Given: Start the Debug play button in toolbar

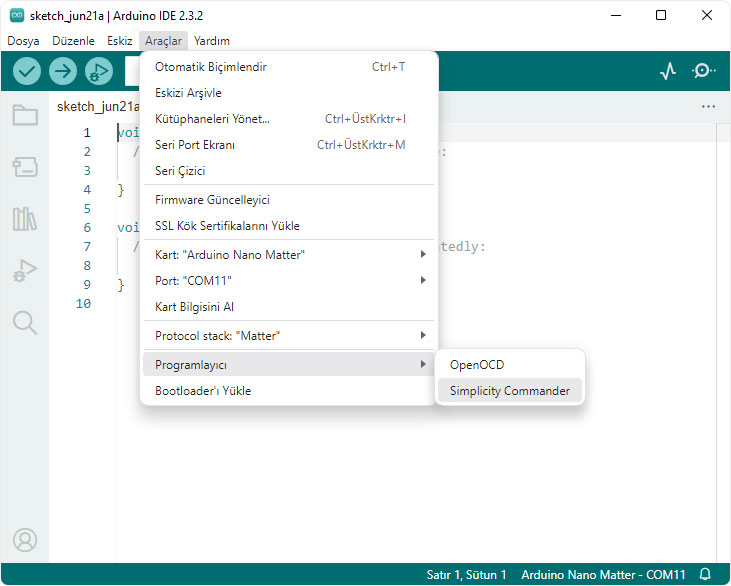Looking at the screenshot, I should tap(99, 71).
